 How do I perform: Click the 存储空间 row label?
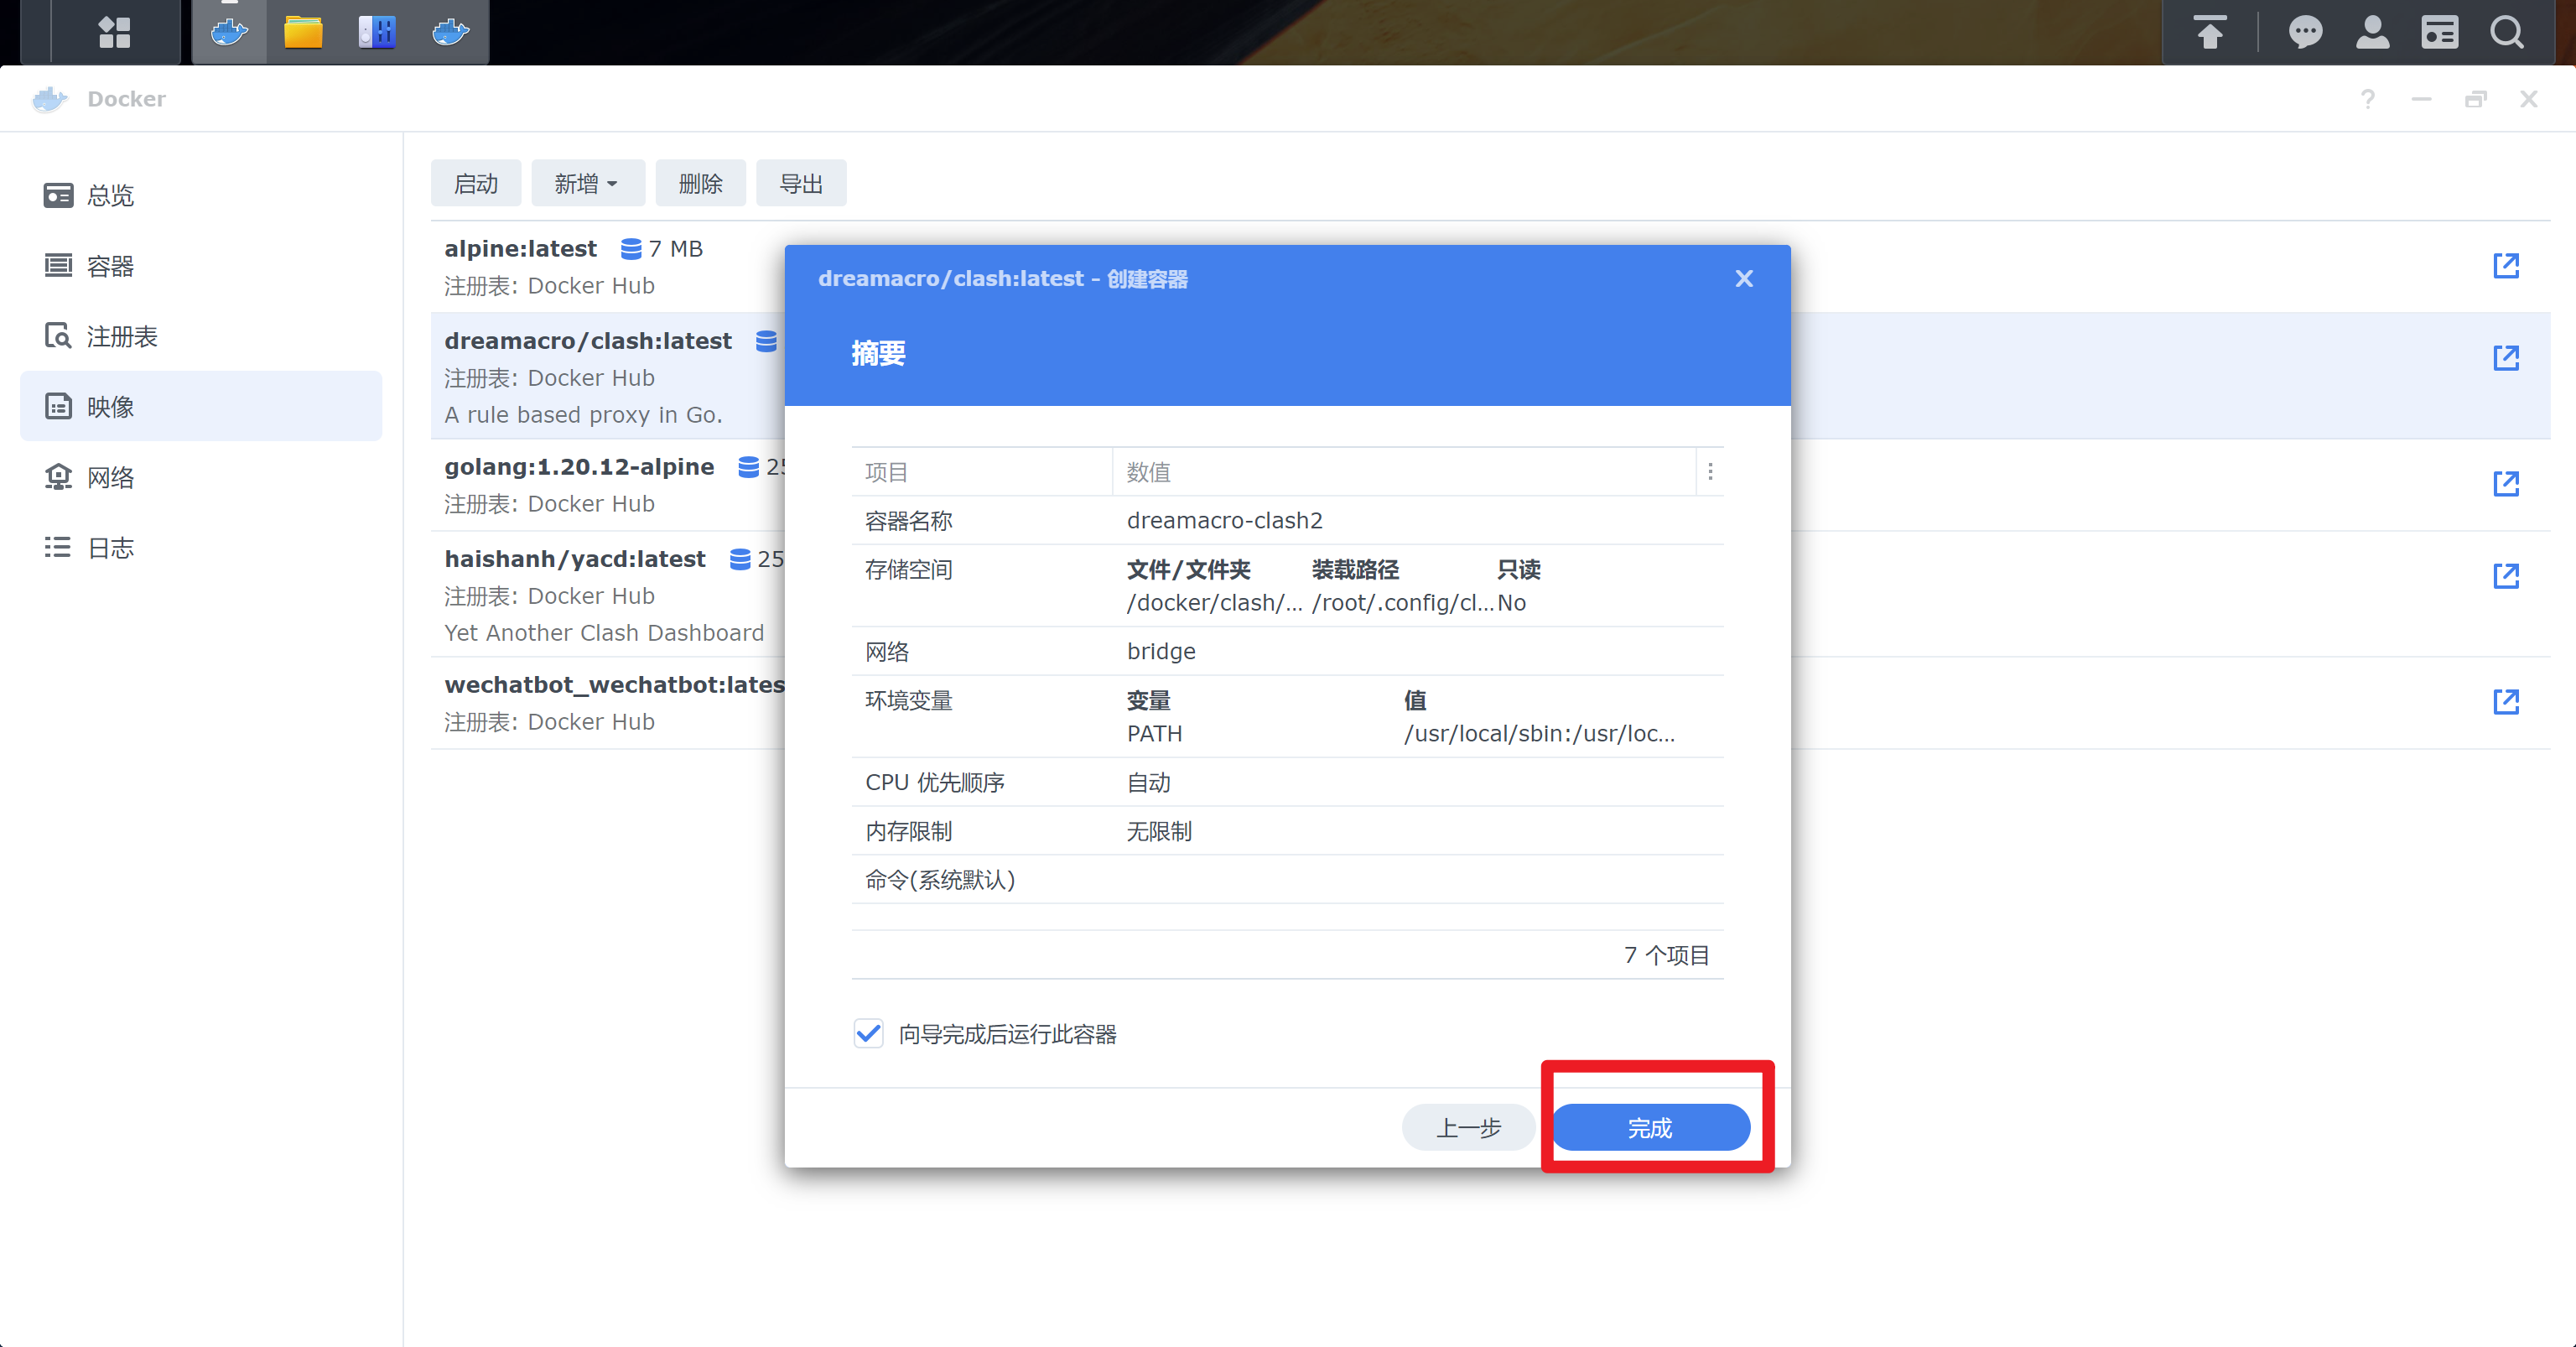point(908,570)
